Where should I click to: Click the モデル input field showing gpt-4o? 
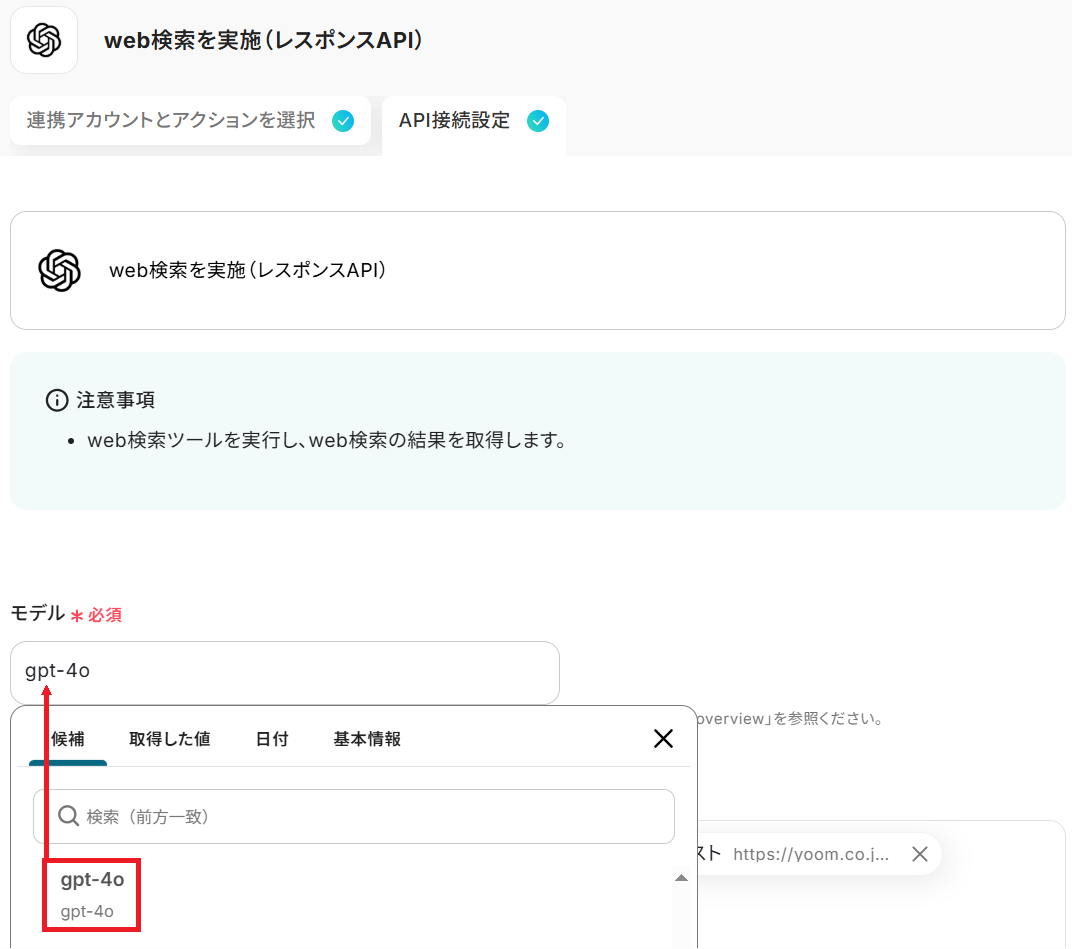click(285, 672)
